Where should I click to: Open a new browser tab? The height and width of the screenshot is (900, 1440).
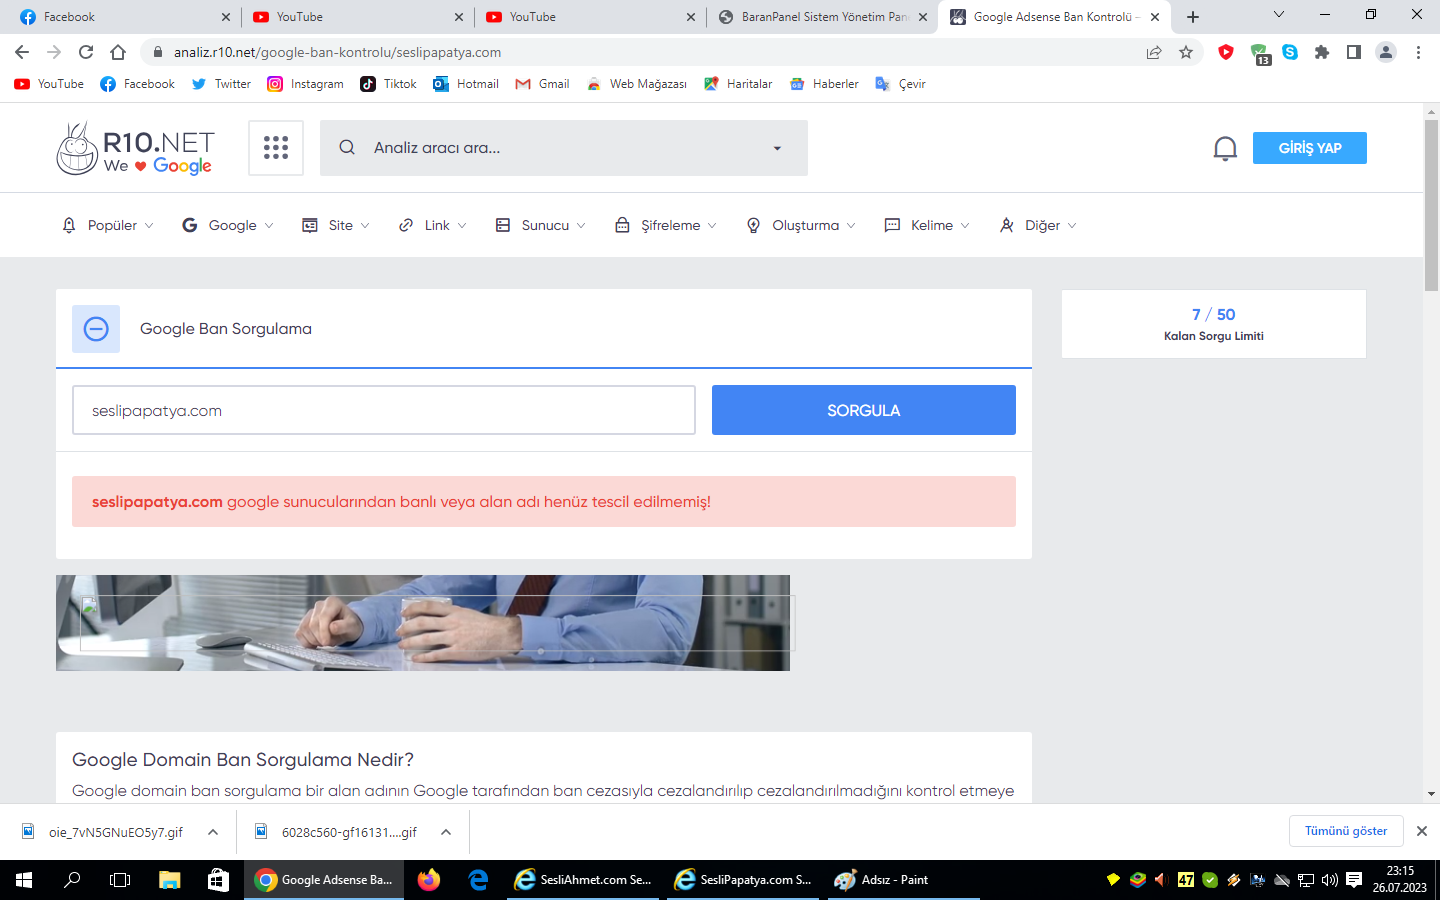[x=1193, y=17]
